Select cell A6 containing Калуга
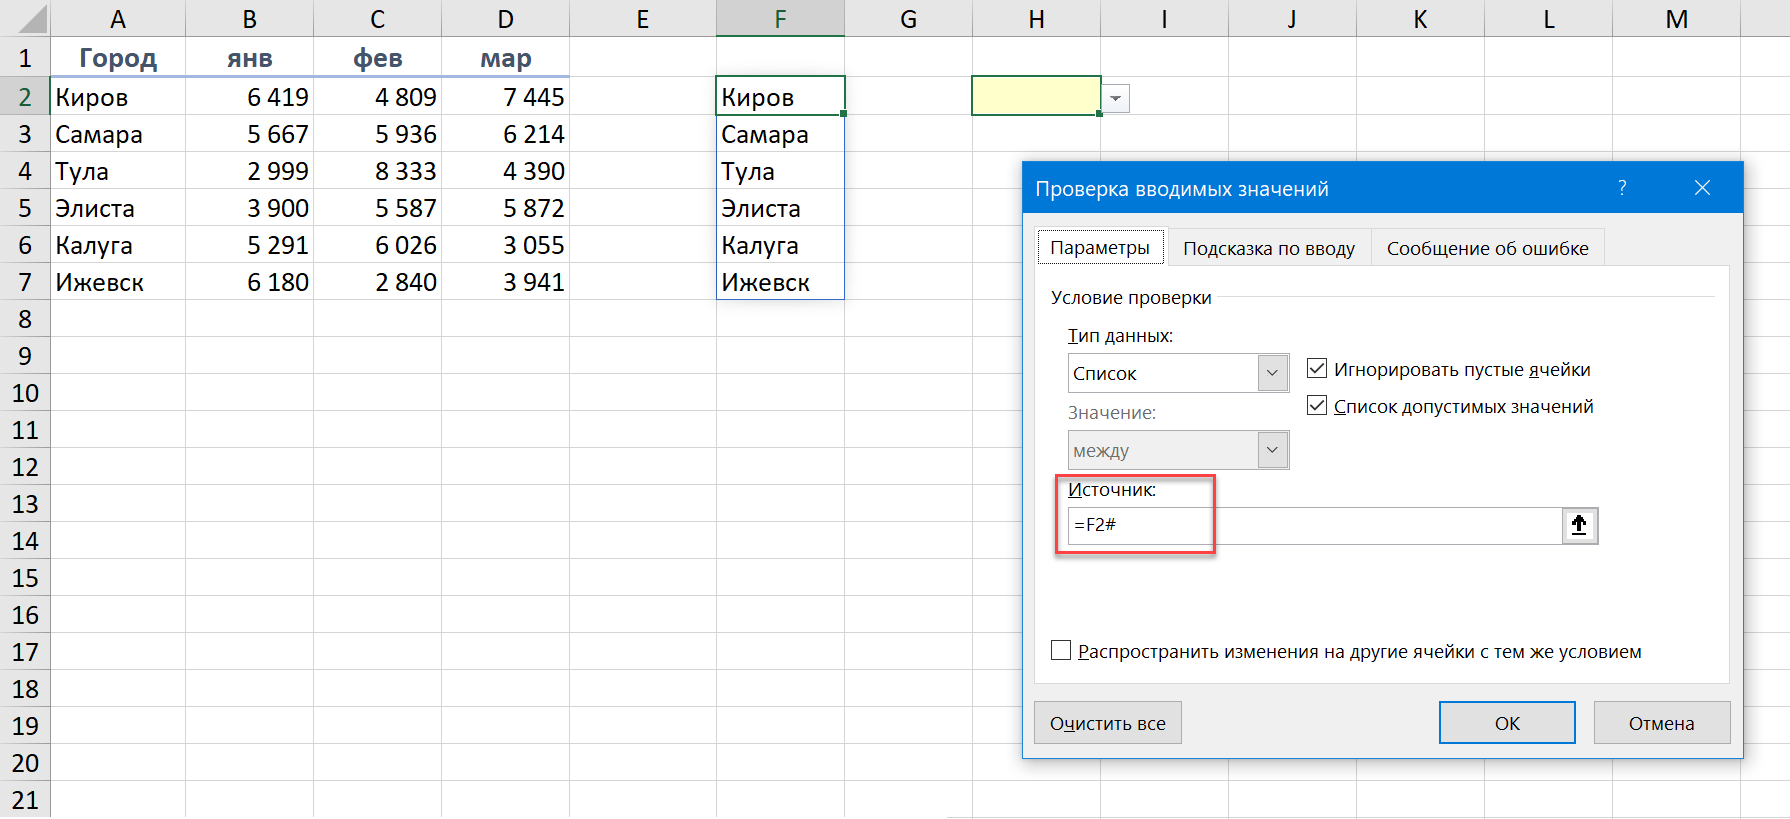 tap(118, 245)
